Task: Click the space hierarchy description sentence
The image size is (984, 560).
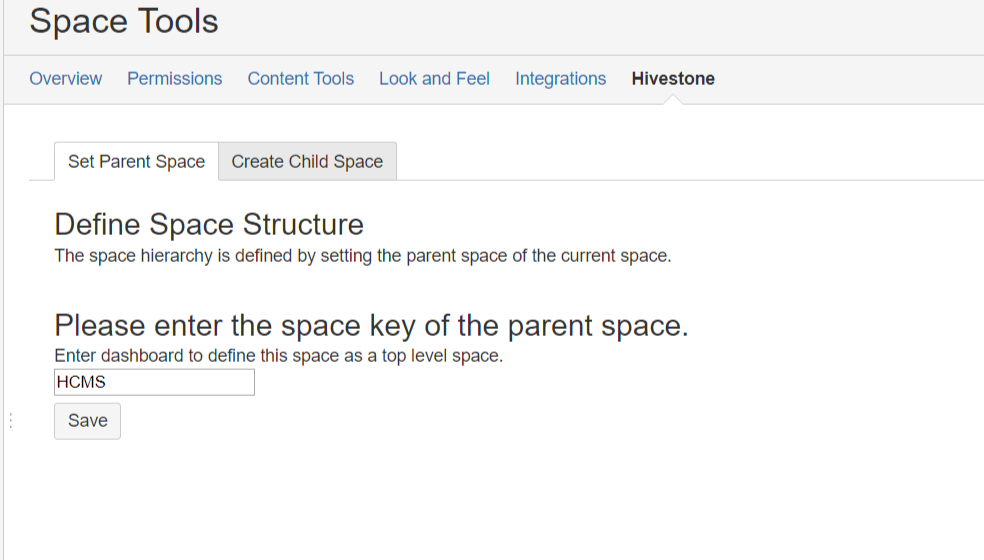Action: (x=362, y=256)
